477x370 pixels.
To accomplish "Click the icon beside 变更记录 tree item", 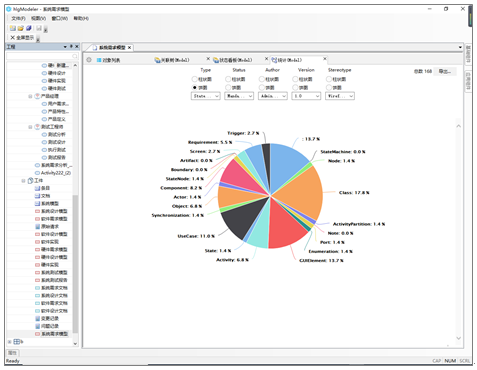I will tap(37, 318).
